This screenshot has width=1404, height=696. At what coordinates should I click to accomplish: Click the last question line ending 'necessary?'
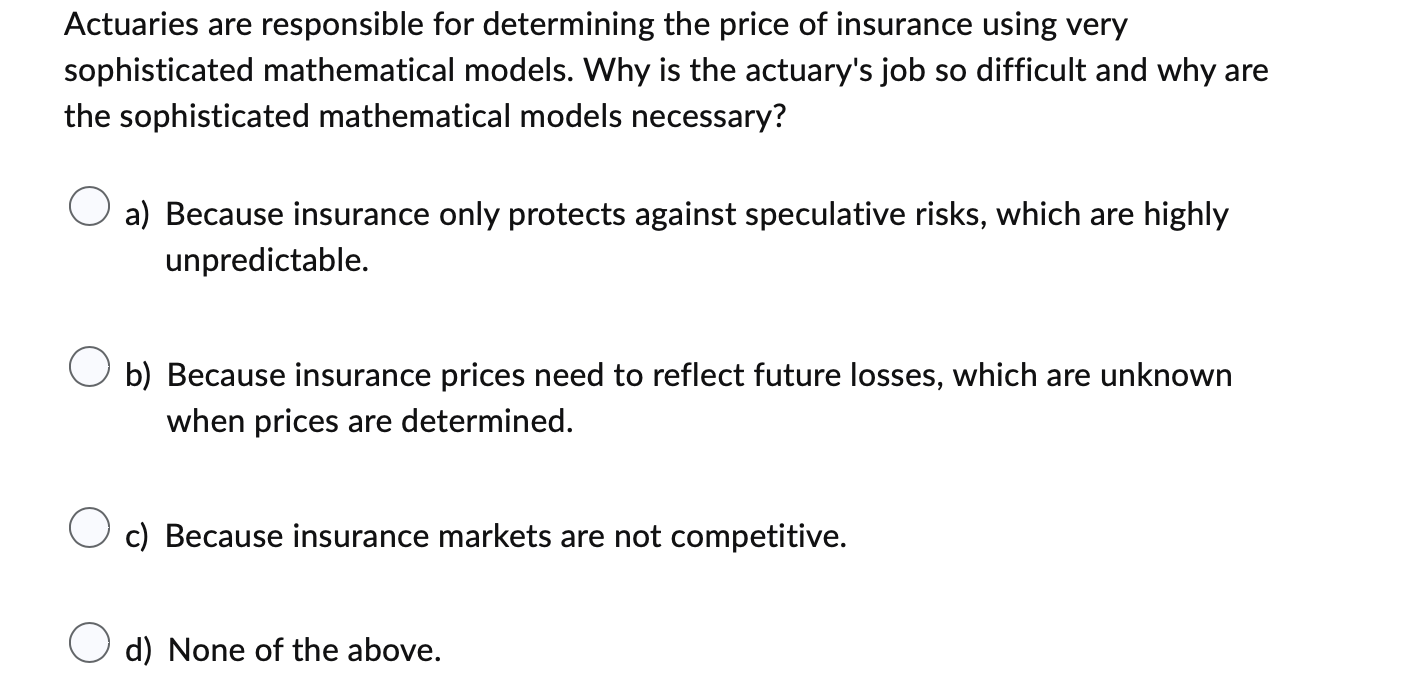click(425, 118)
